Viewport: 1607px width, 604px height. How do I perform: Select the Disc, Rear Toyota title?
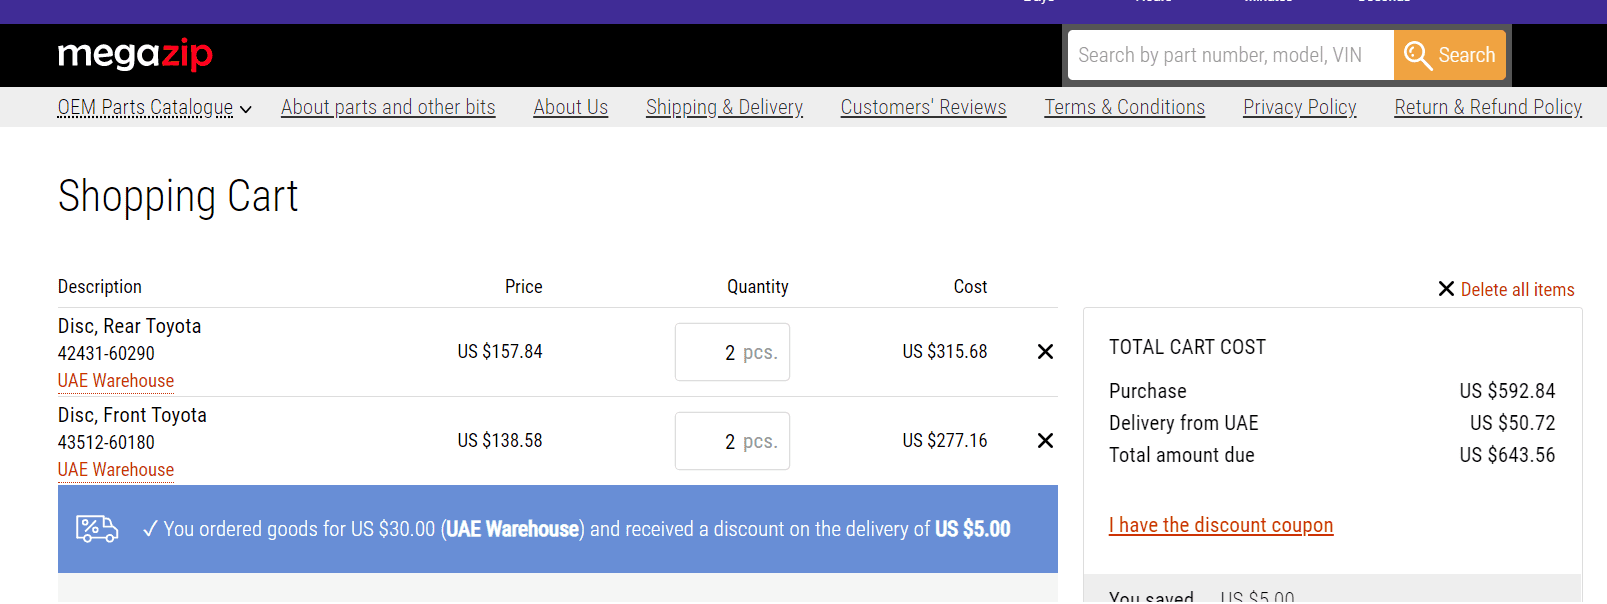(130, 326)
